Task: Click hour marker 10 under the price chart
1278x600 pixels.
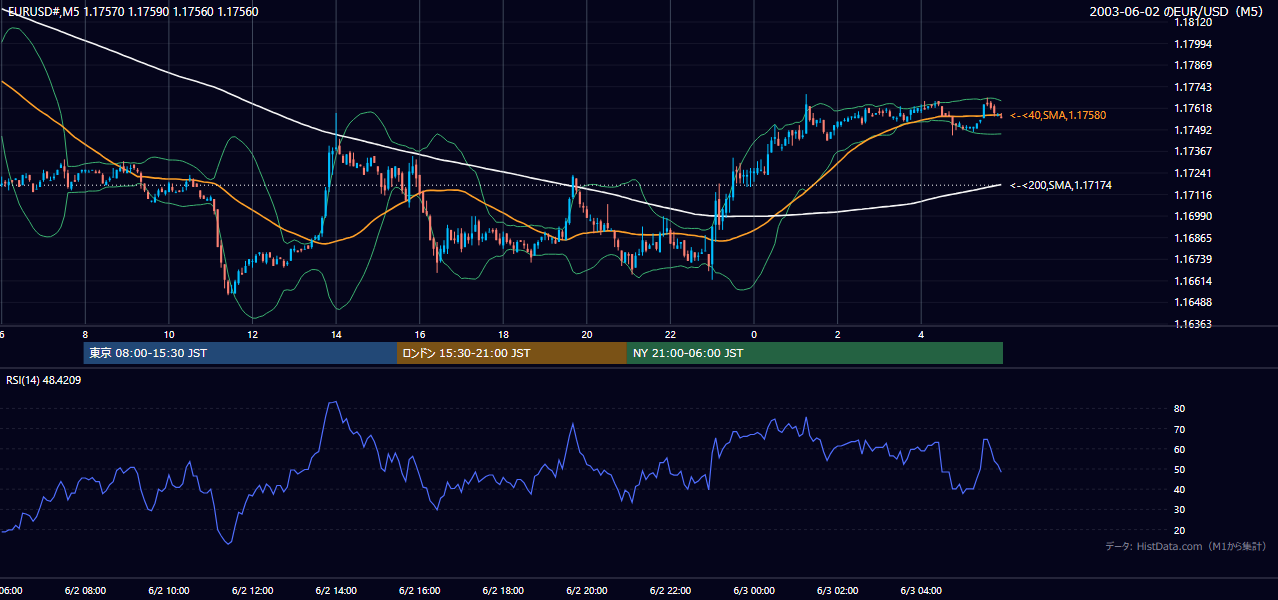Action: tap(169, 334)
